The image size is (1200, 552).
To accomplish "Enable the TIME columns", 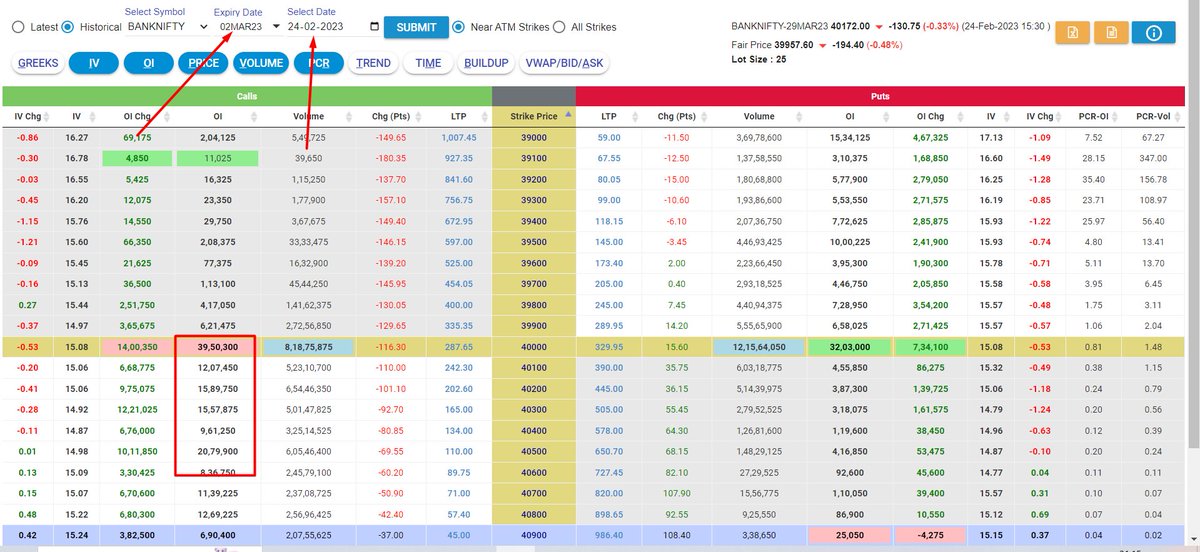I will point(428,63).
